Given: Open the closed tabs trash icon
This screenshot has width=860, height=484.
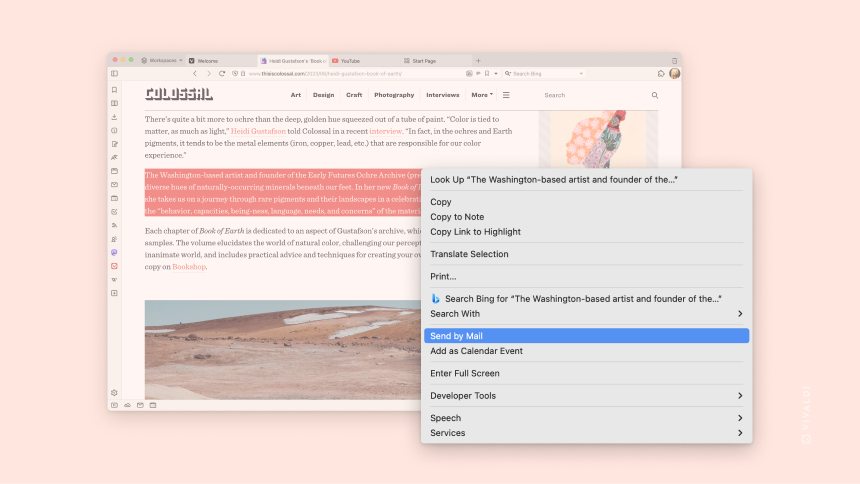Looking at the screenshot, I should coord(674,61).
